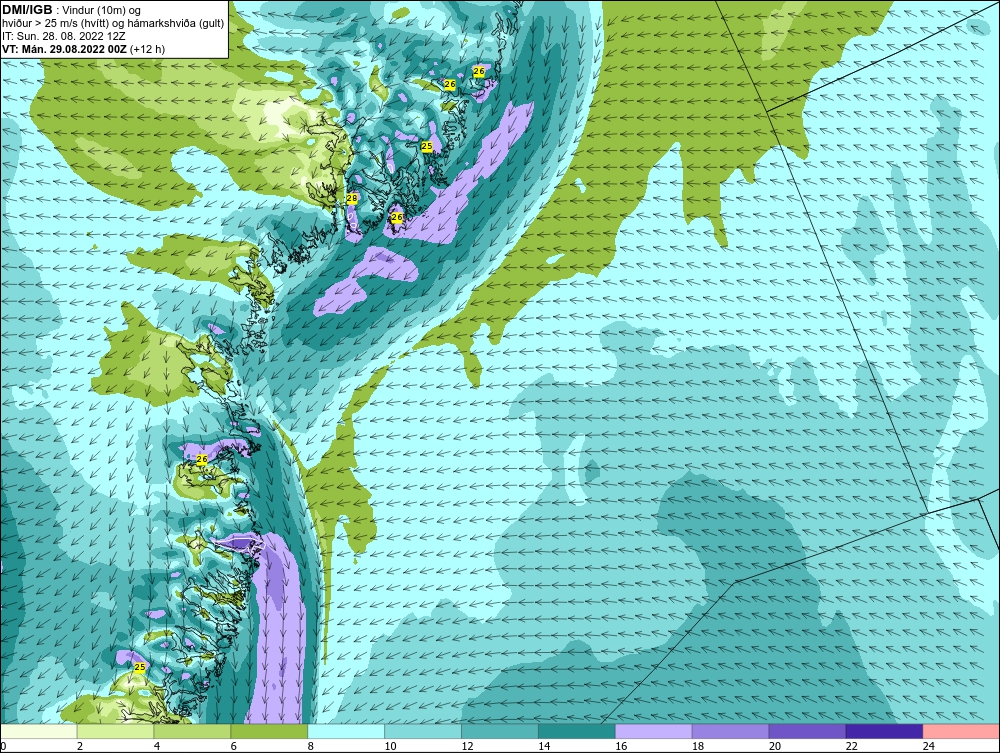Viewport: 1000px width, 753px height.
Task: Click the legend swatch between 20 and 22
Action: (807, 731)
